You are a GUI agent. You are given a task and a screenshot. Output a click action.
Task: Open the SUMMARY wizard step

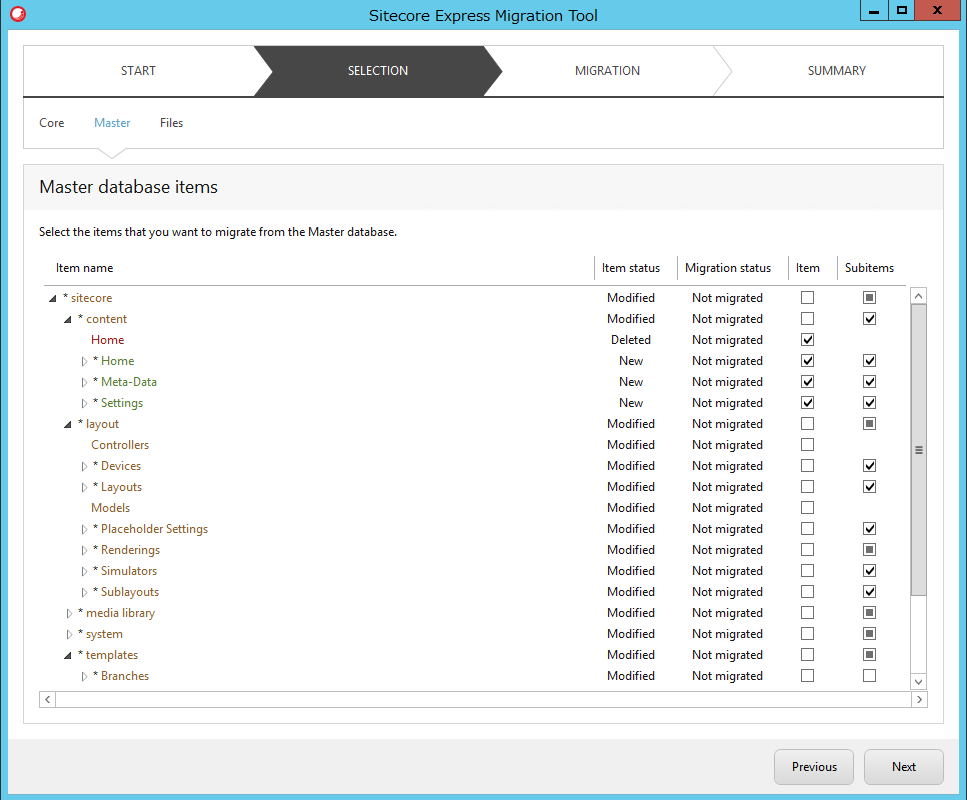837,71
